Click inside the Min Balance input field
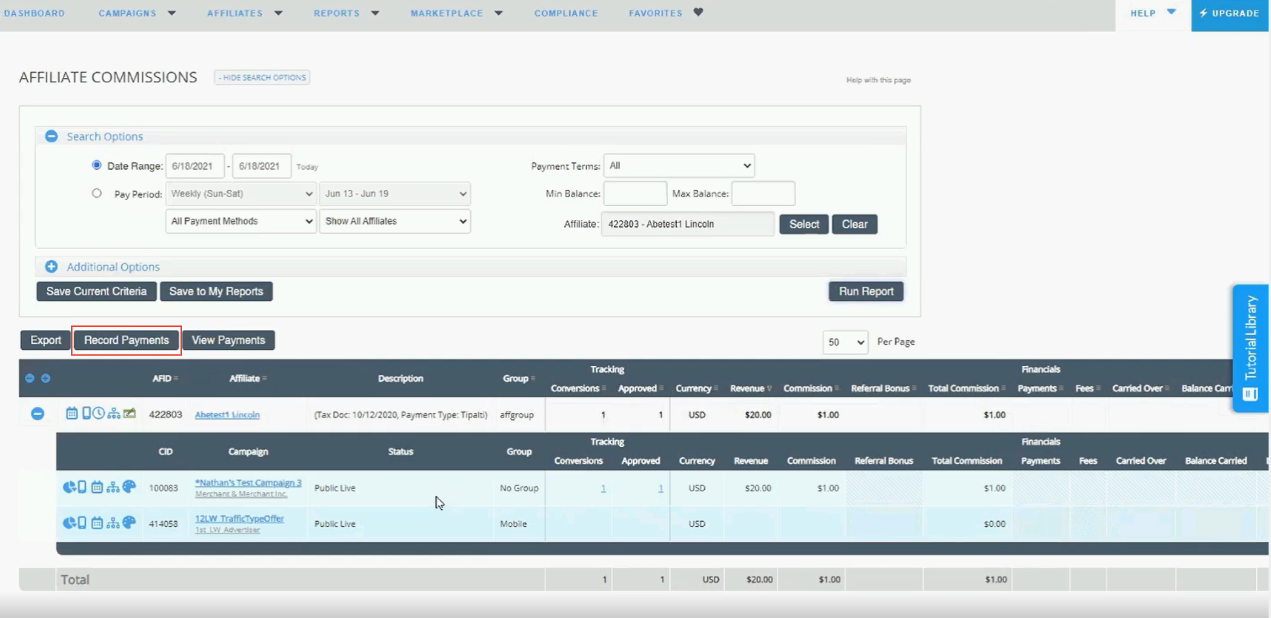 point(635,193)
